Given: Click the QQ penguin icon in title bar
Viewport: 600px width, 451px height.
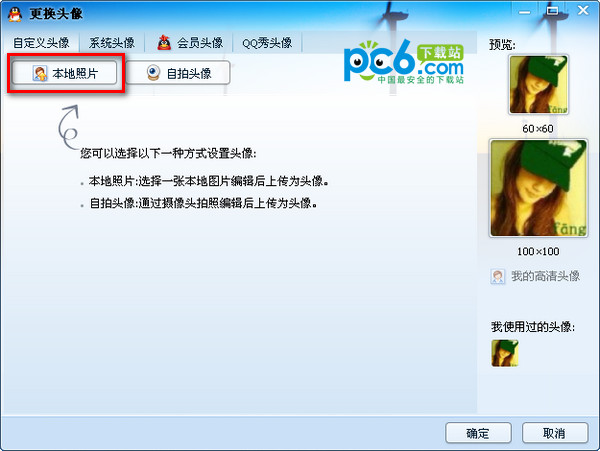Looking at the screenshot, I should pyautogui.click(x=15, y=14).
